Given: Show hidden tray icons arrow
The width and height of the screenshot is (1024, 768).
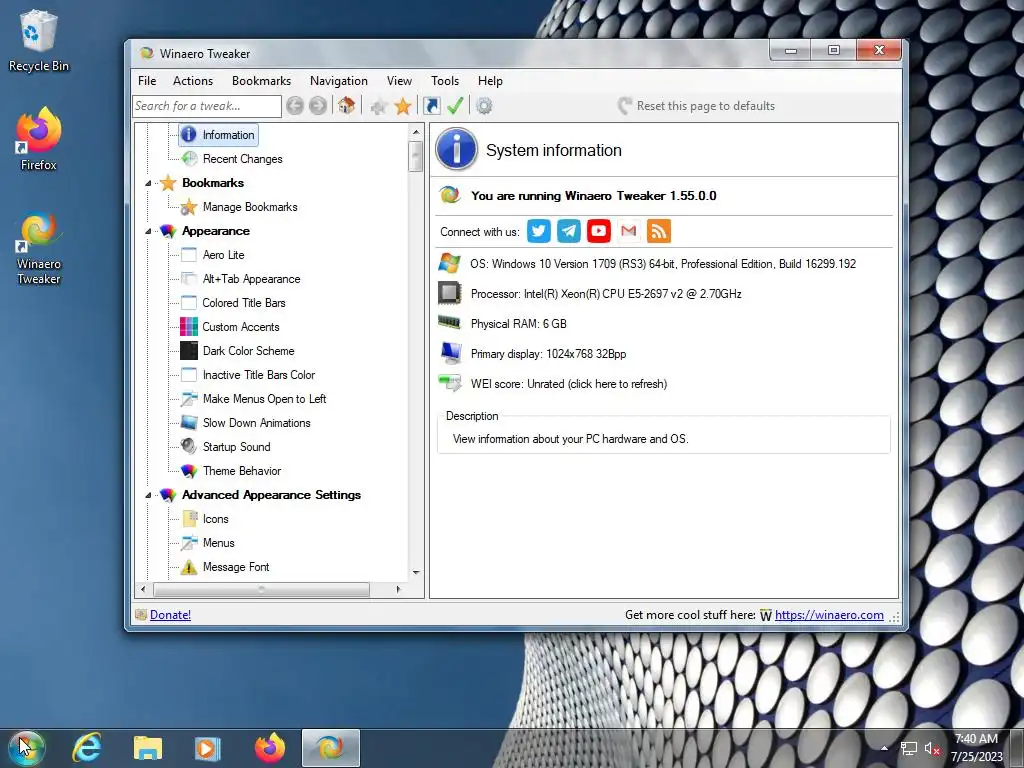Looking at the screenshot, I should pos(884,748).
